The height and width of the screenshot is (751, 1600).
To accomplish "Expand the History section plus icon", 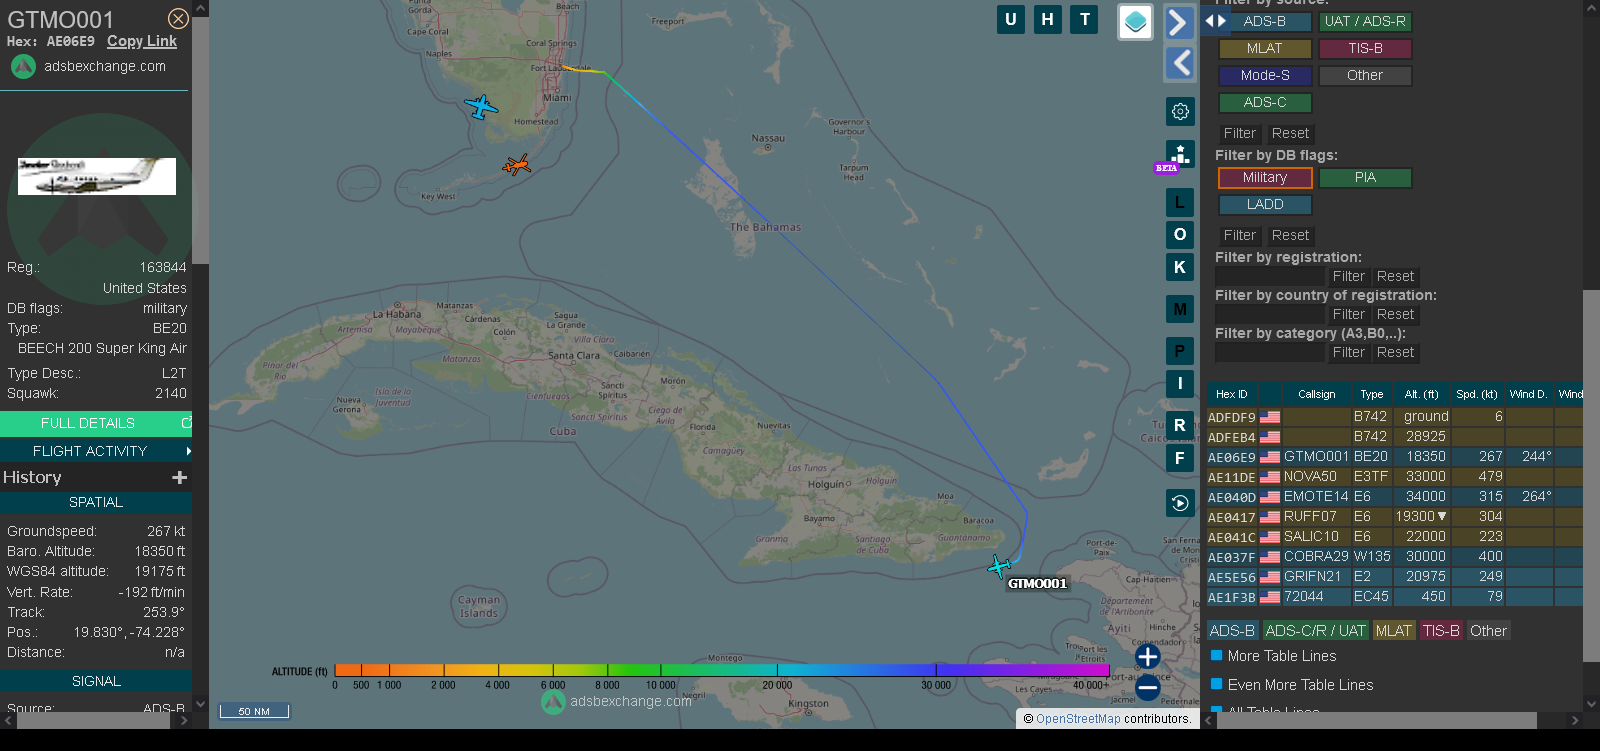I will 180,478.
